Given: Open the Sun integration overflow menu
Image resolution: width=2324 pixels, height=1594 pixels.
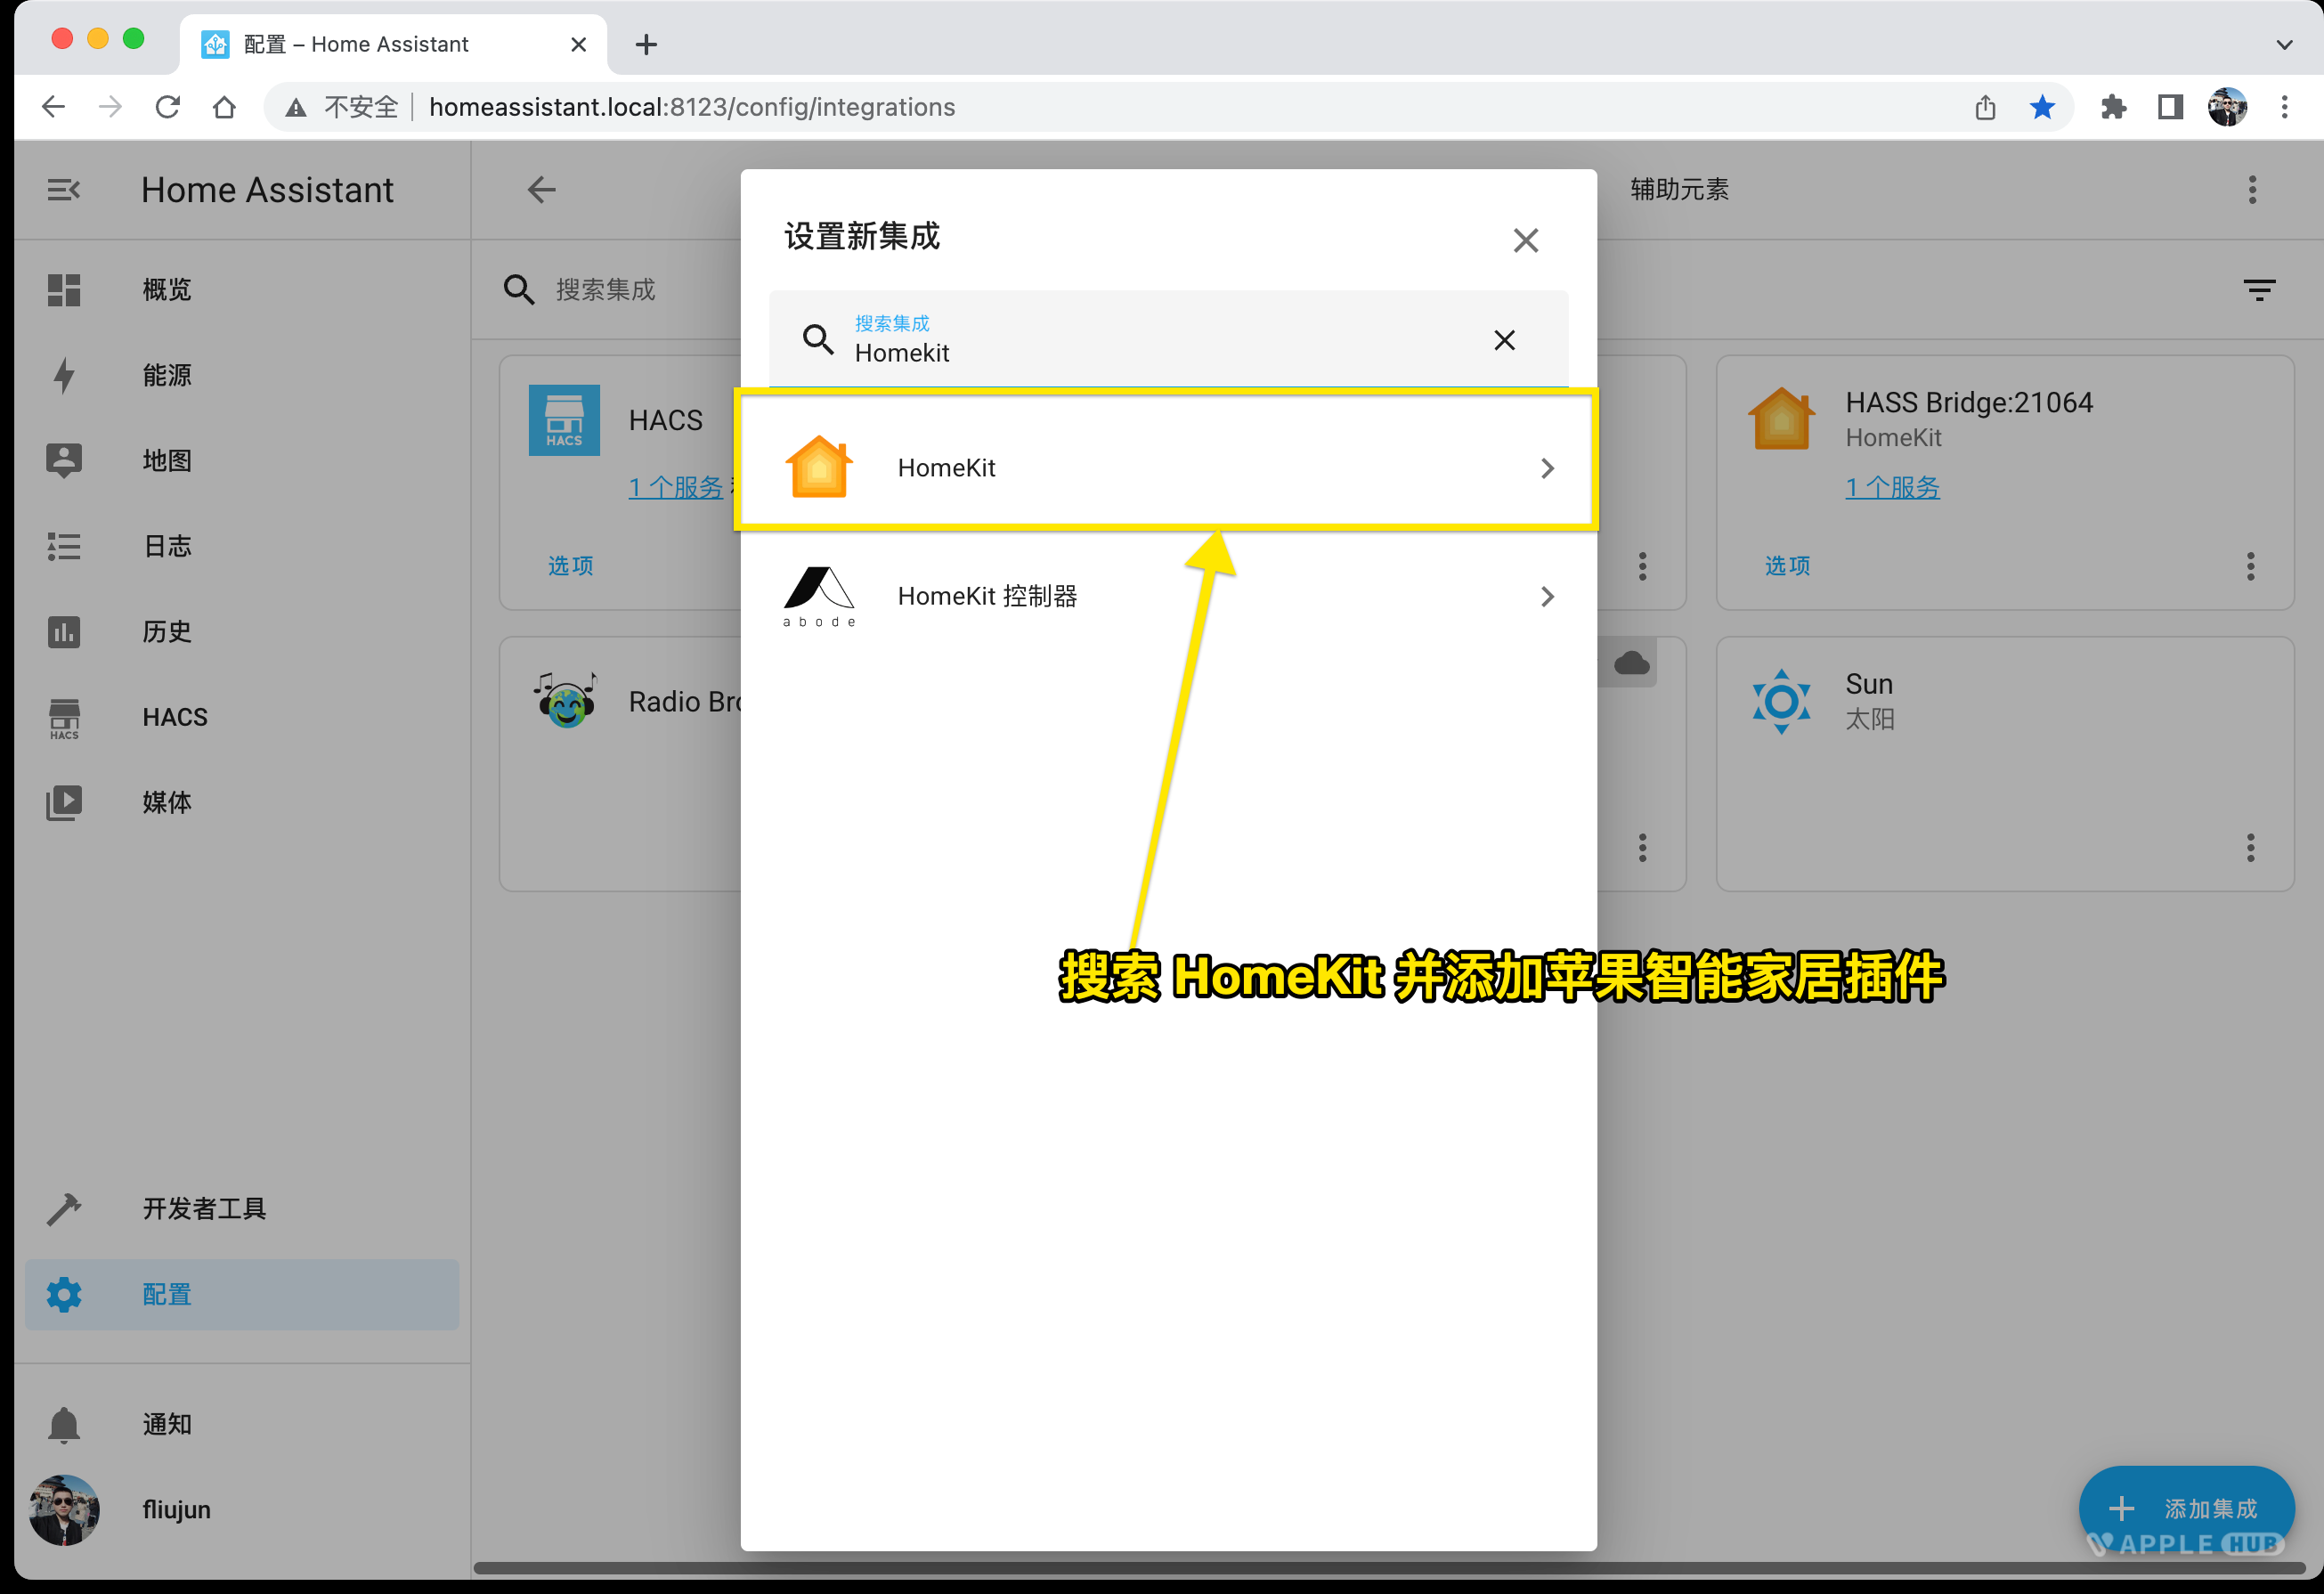Looking at the screenshot, I should pos(2250,847).
